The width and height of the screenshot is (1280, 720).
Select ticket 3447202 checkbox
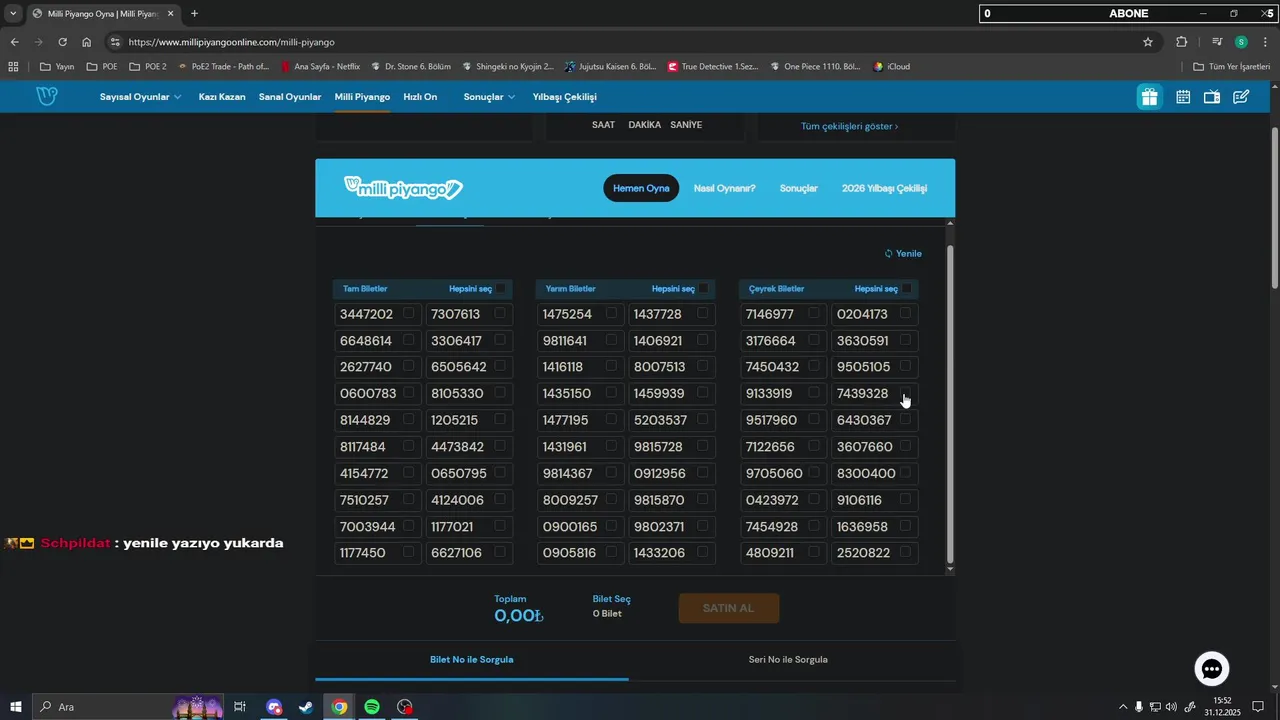pyautogui.click(x=409, y=313)
